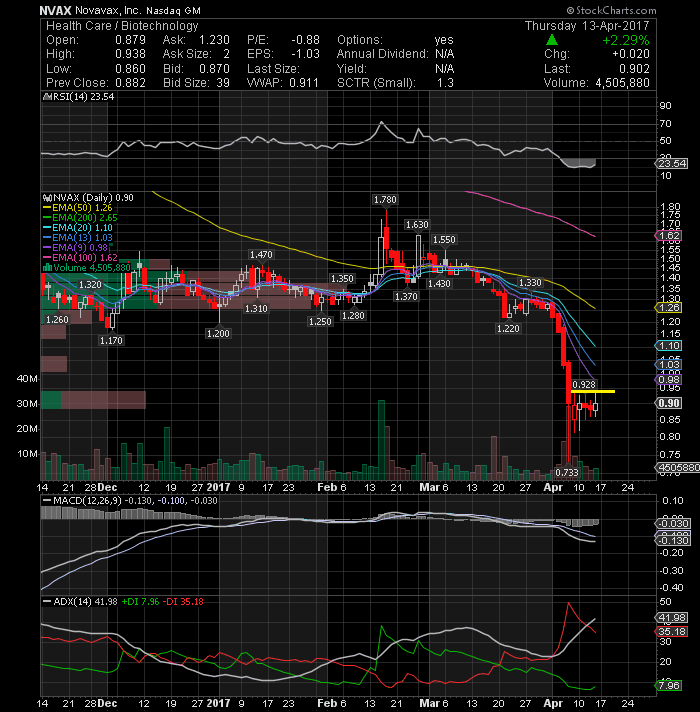Click the 41.98 ADX axis tag
The width and height of the screenshot is (700, 712).
coord(671,618)
